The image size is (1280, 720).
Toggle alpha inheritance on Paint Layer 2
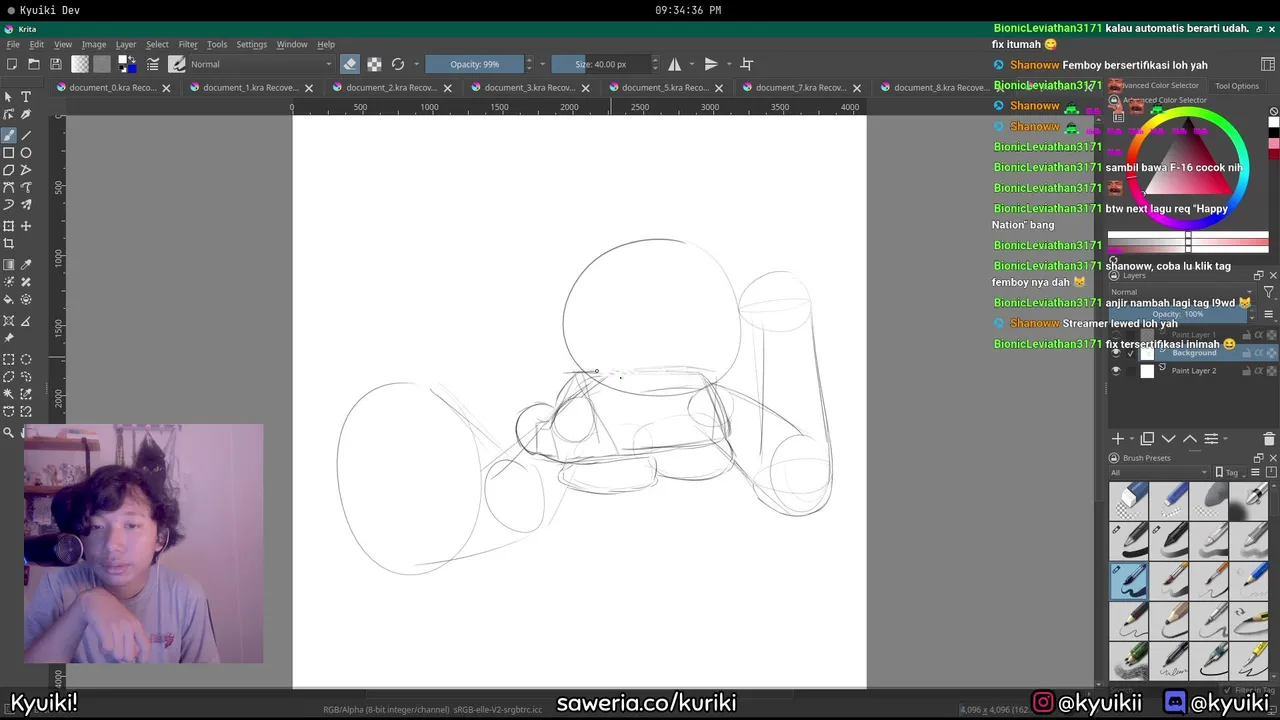point(1258,371)
